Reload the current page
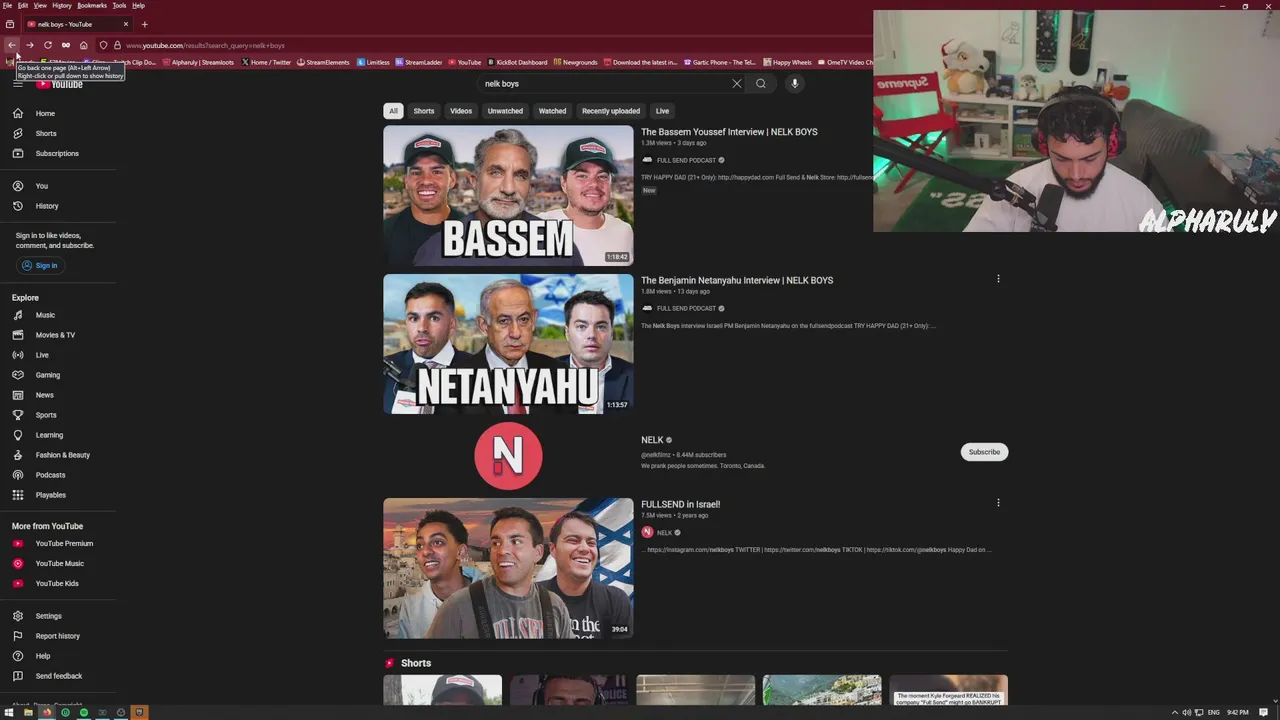 point(48,45)
